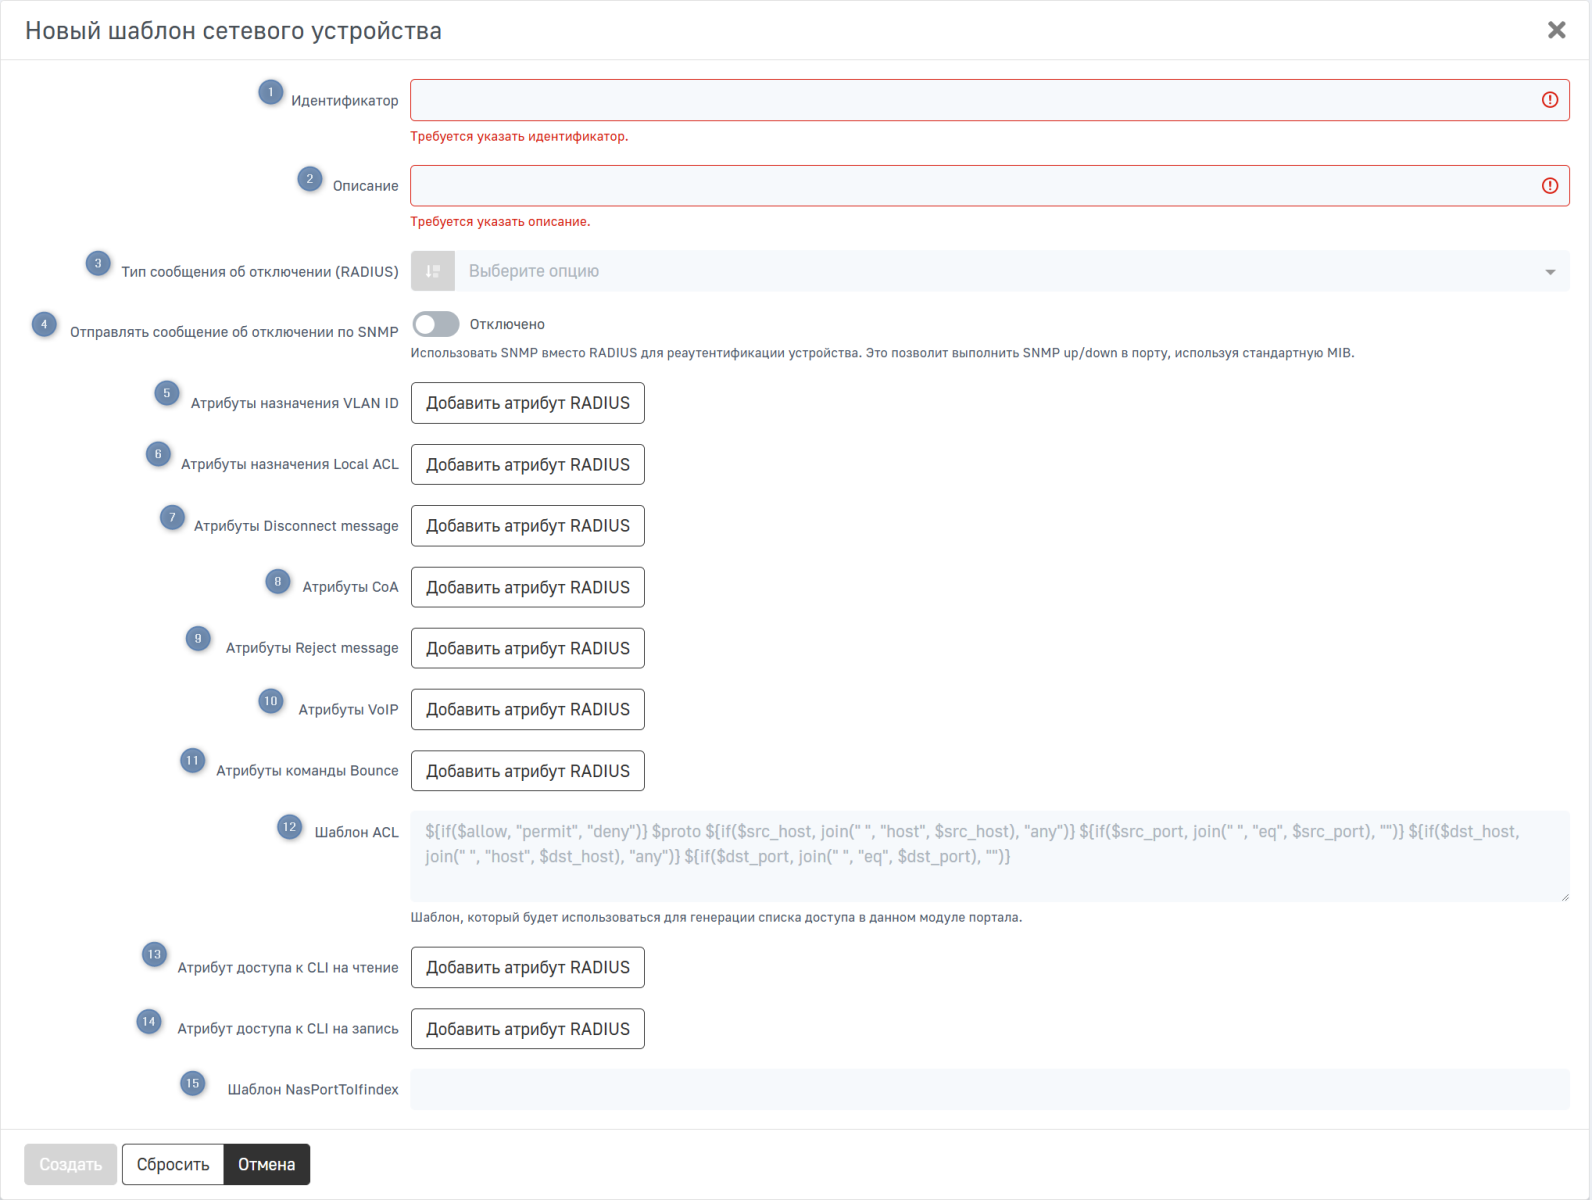Viewport: 1592px width, 1200px height.
Task: Click the error icon in Идентификатор field
Action: coord(1549,100)
